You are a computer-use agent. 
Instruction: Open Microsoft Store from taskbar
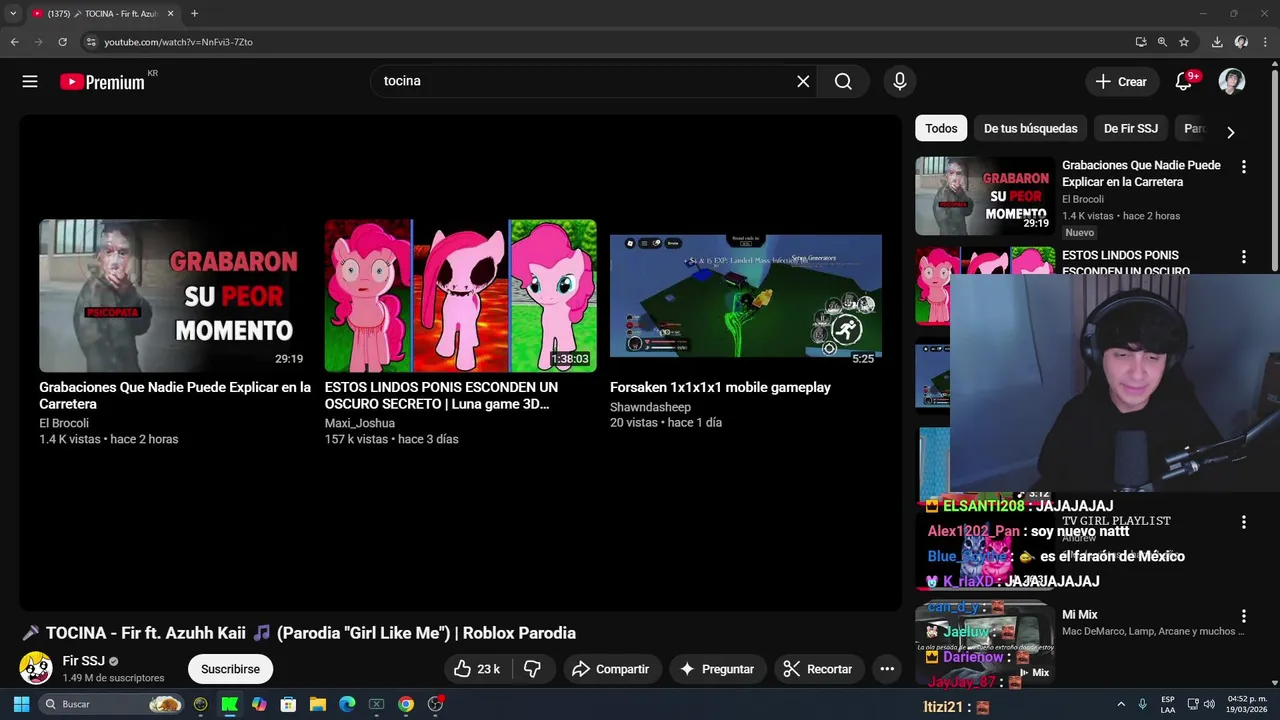pos(288,704)
